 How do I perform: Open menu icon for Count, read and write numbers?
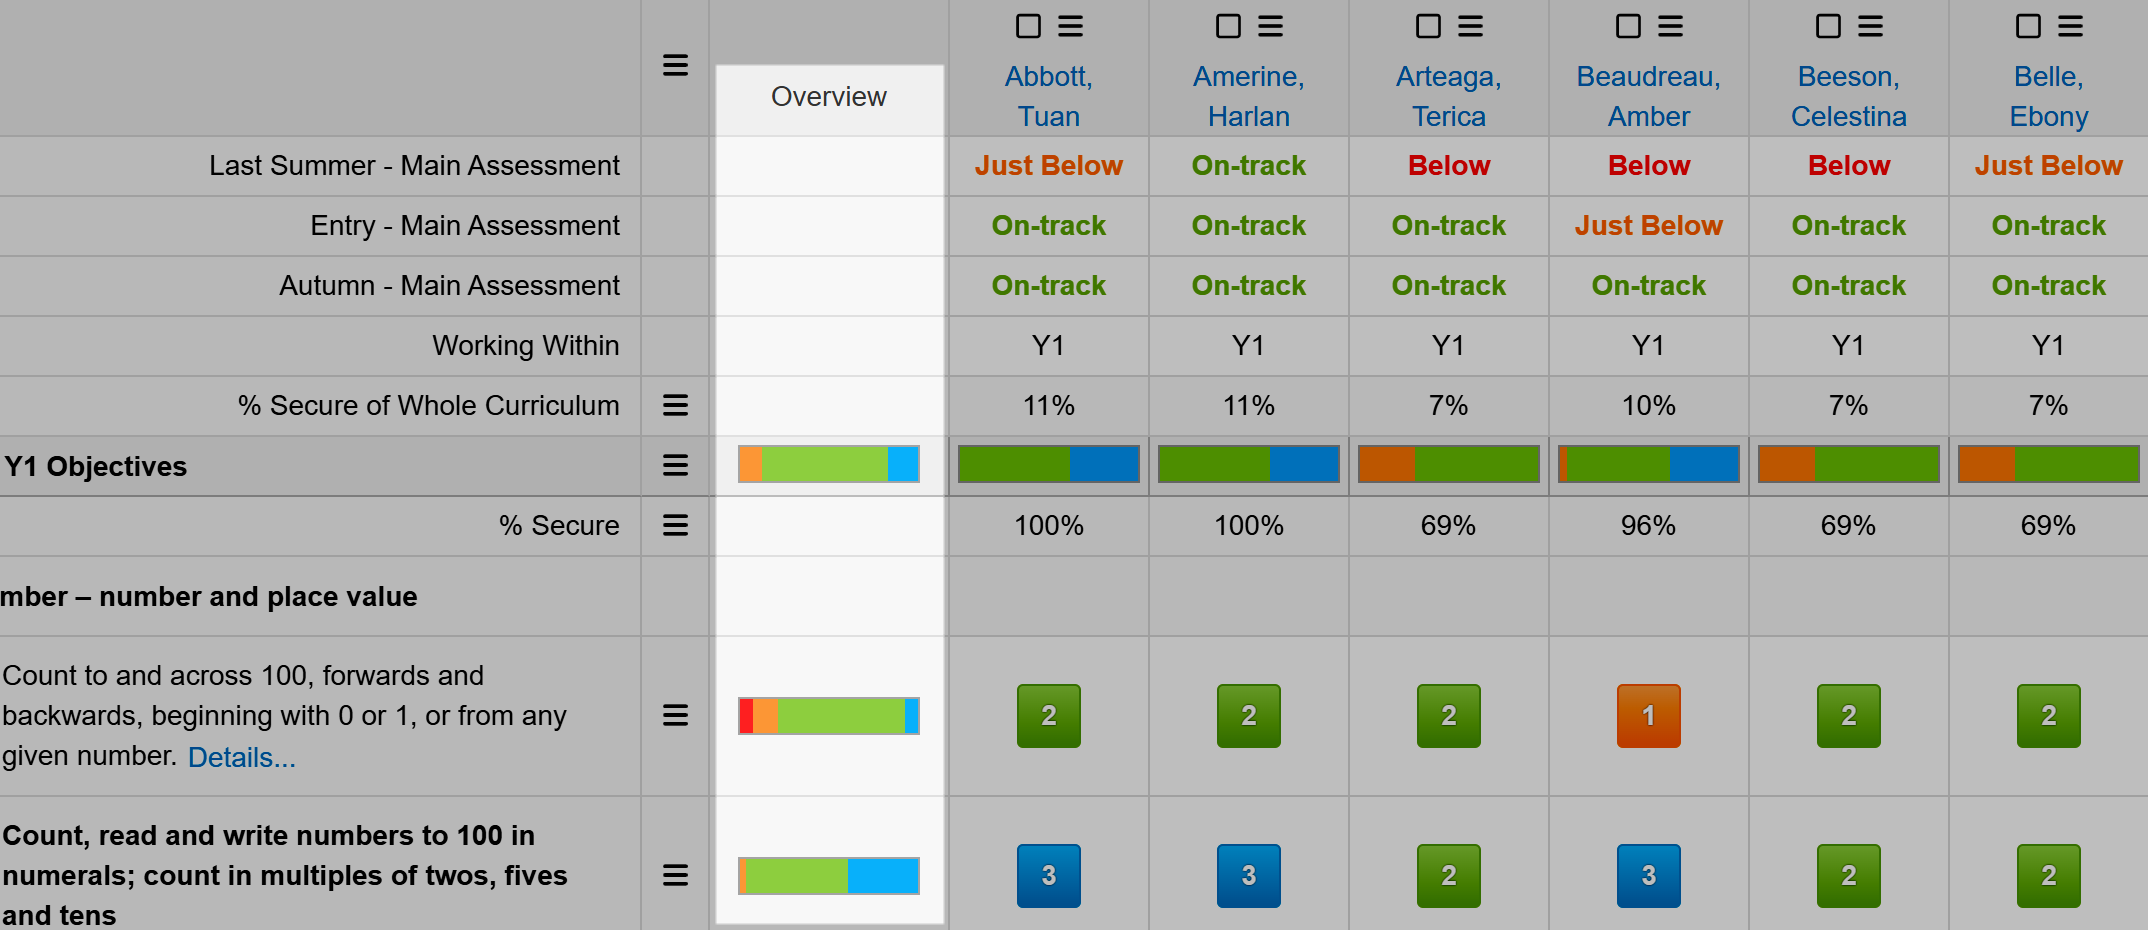click(675, 875)
